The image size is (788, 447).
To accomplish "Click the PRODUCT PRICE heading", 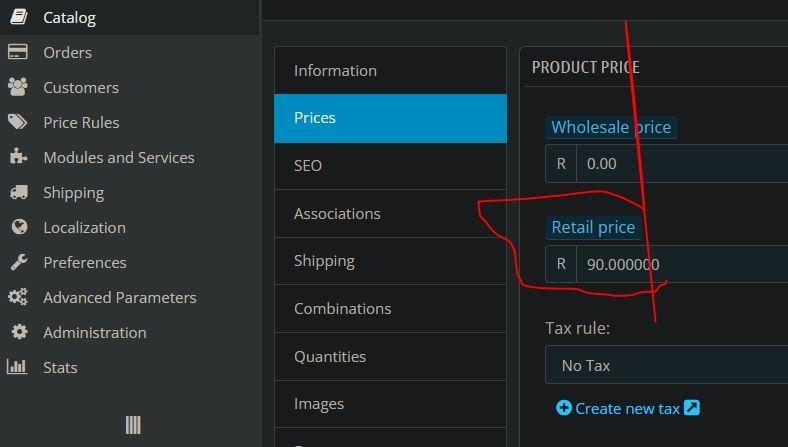I will [585, 67].
